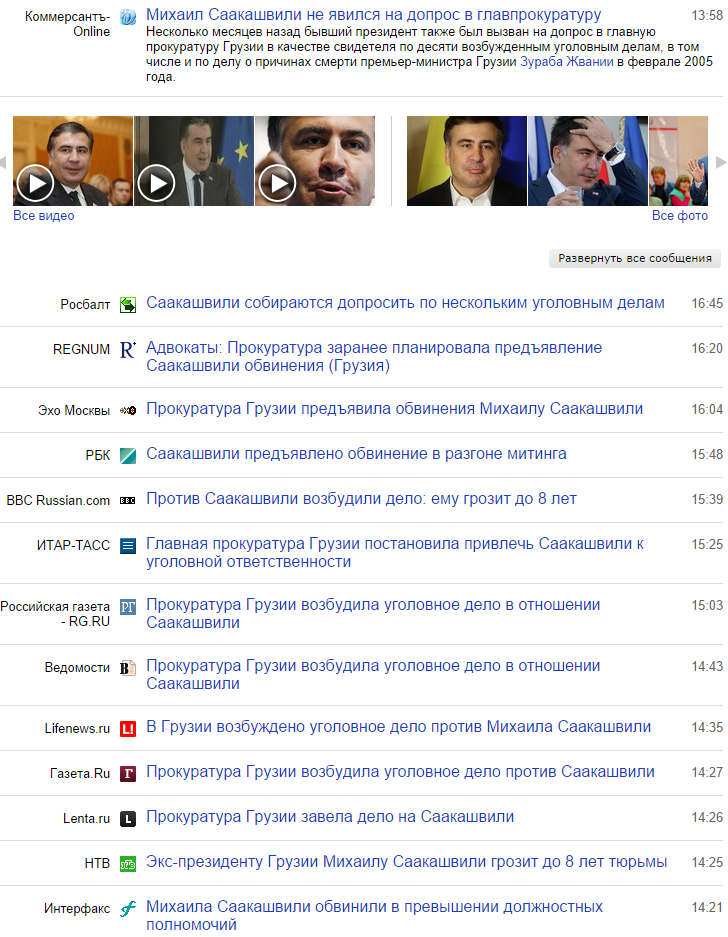Click the Lenta.ru source icon
The width and height of the screenshot is (728, 937).
coord(128,819)
